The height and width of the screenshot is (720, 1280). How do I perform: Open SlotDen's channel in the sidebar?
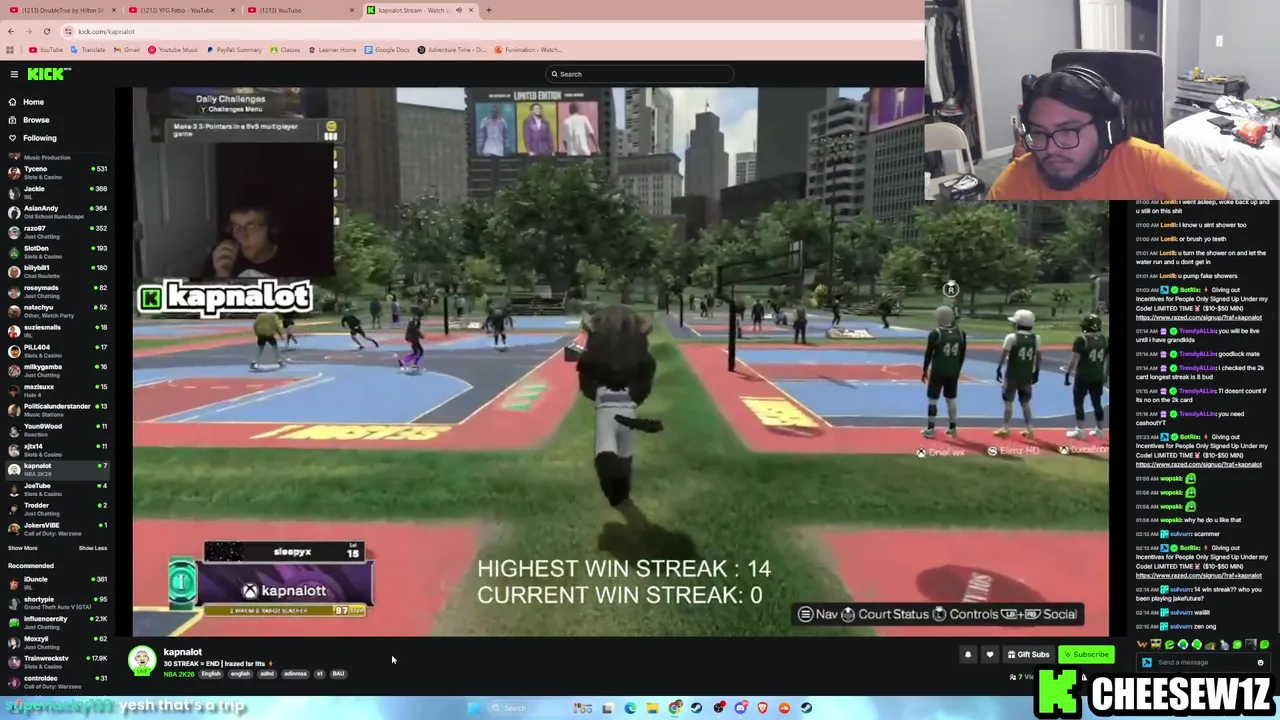tap(56, 251)
